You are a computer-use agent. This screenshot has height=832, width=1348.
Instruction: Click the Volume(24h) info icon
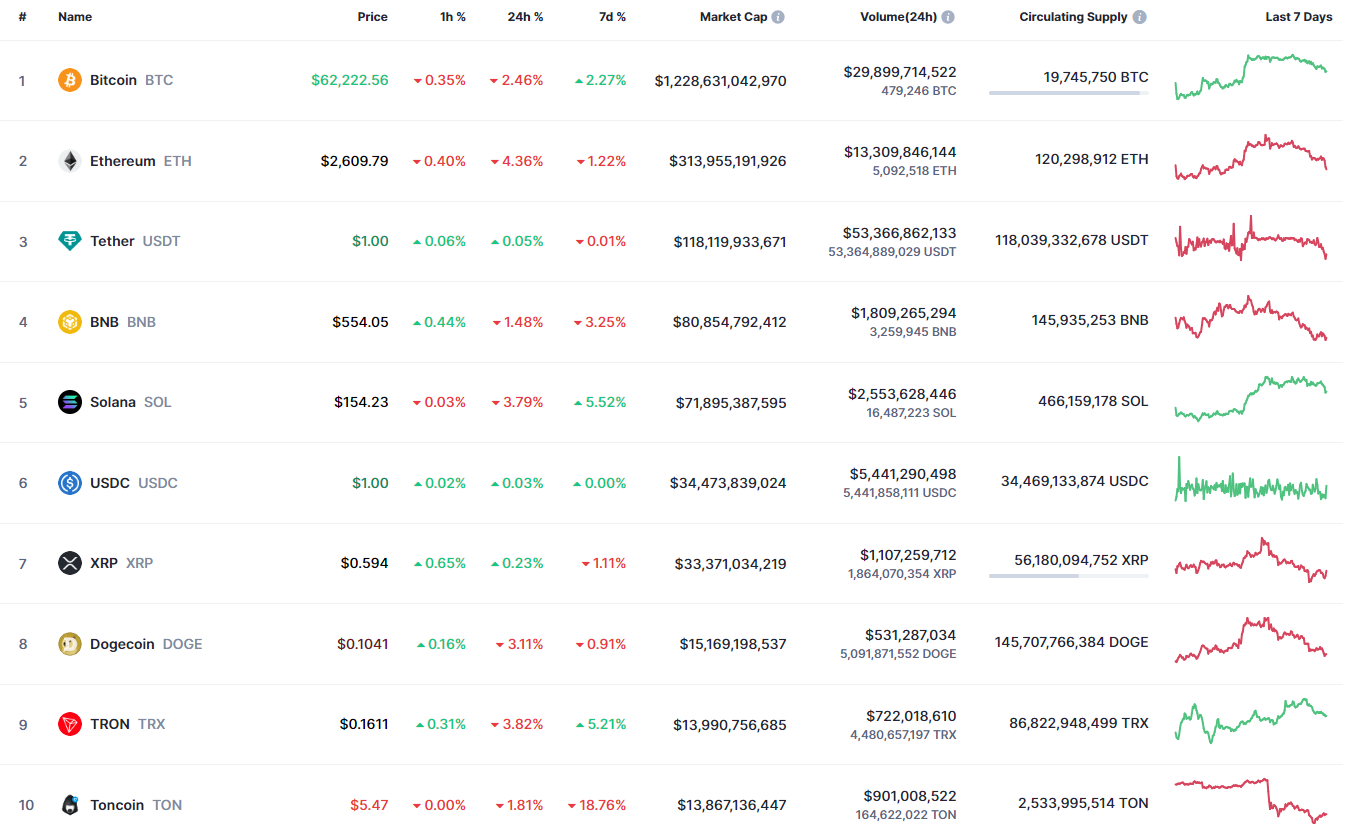(x=948, y=17)
